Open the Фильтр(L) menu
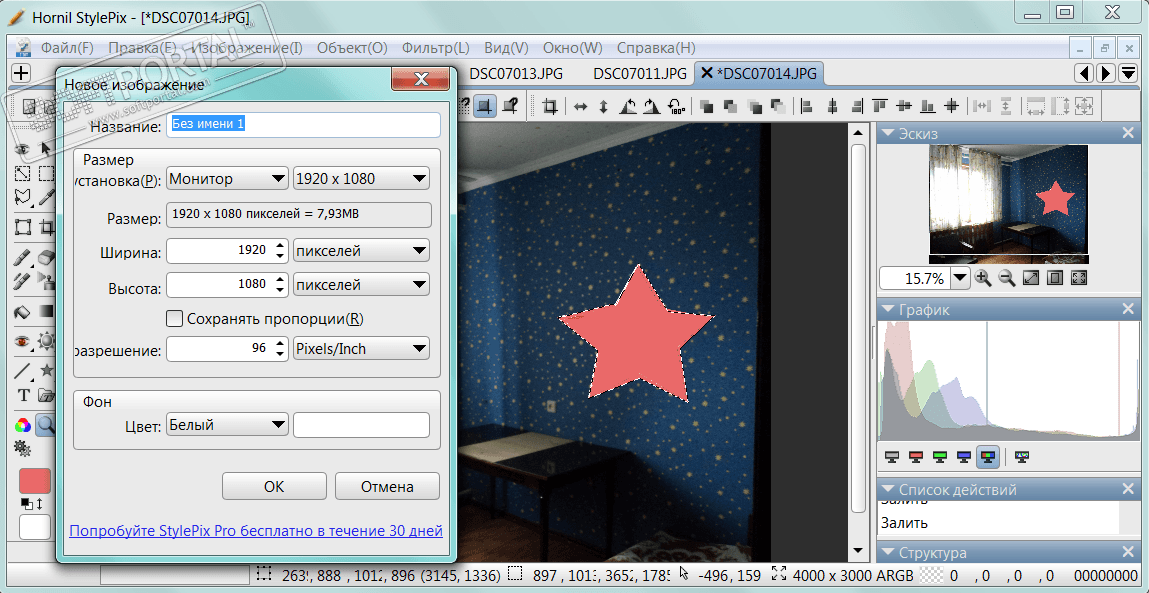1149x593 pixels. pos(435,48)
